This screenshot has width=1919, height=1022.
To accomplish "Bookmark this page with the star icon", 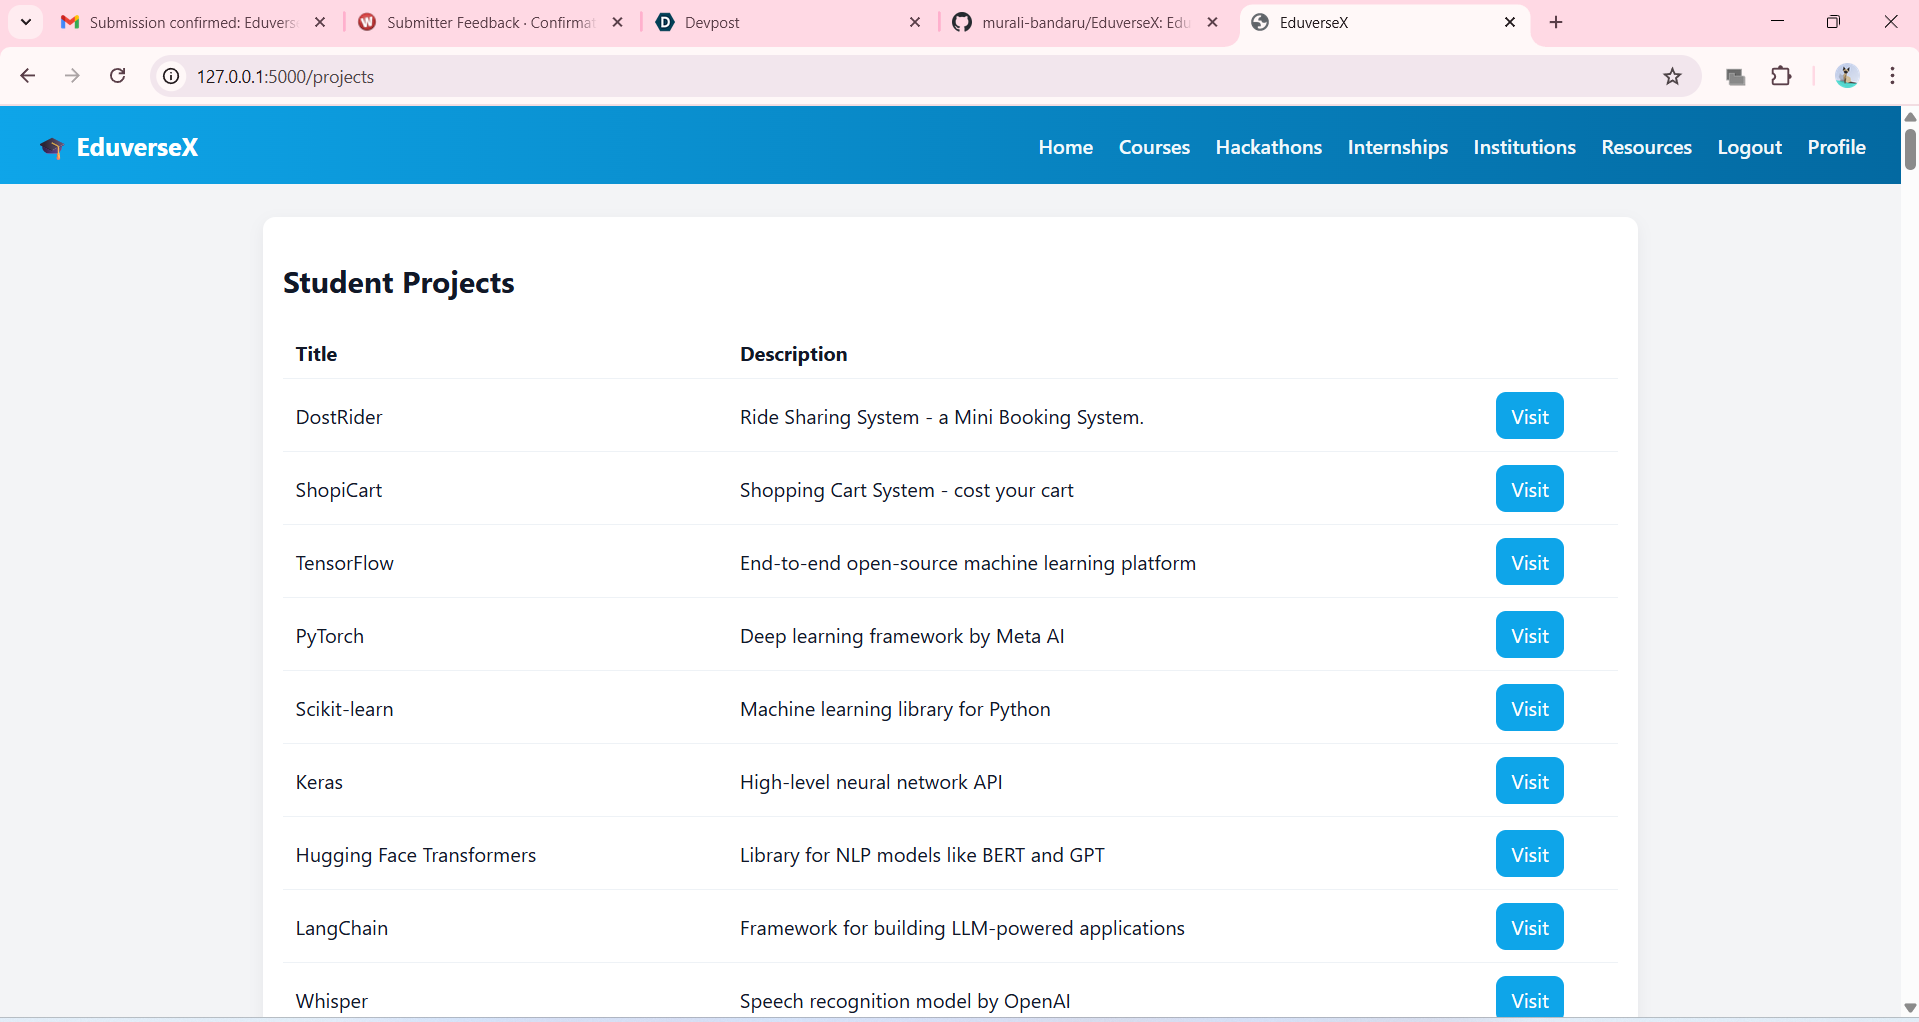I will tap(1672, 76).
